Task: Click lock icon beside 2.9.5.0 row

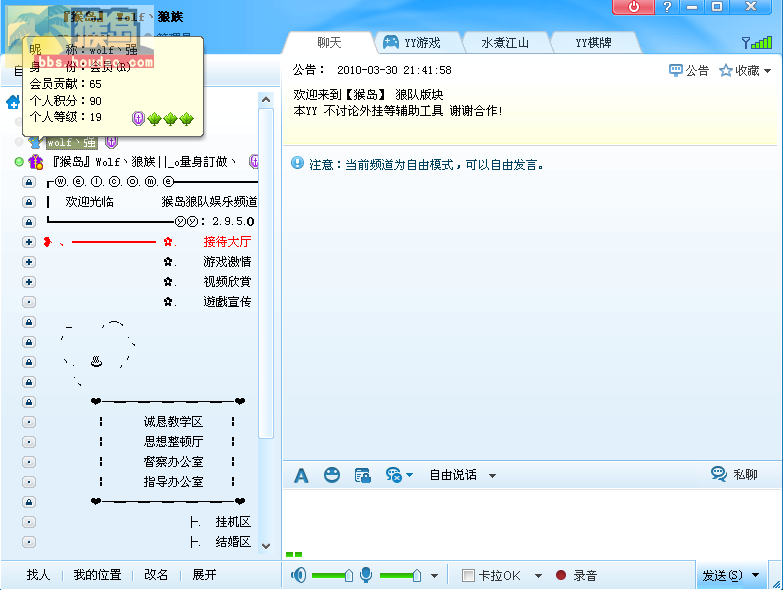Action: (29, 222)
